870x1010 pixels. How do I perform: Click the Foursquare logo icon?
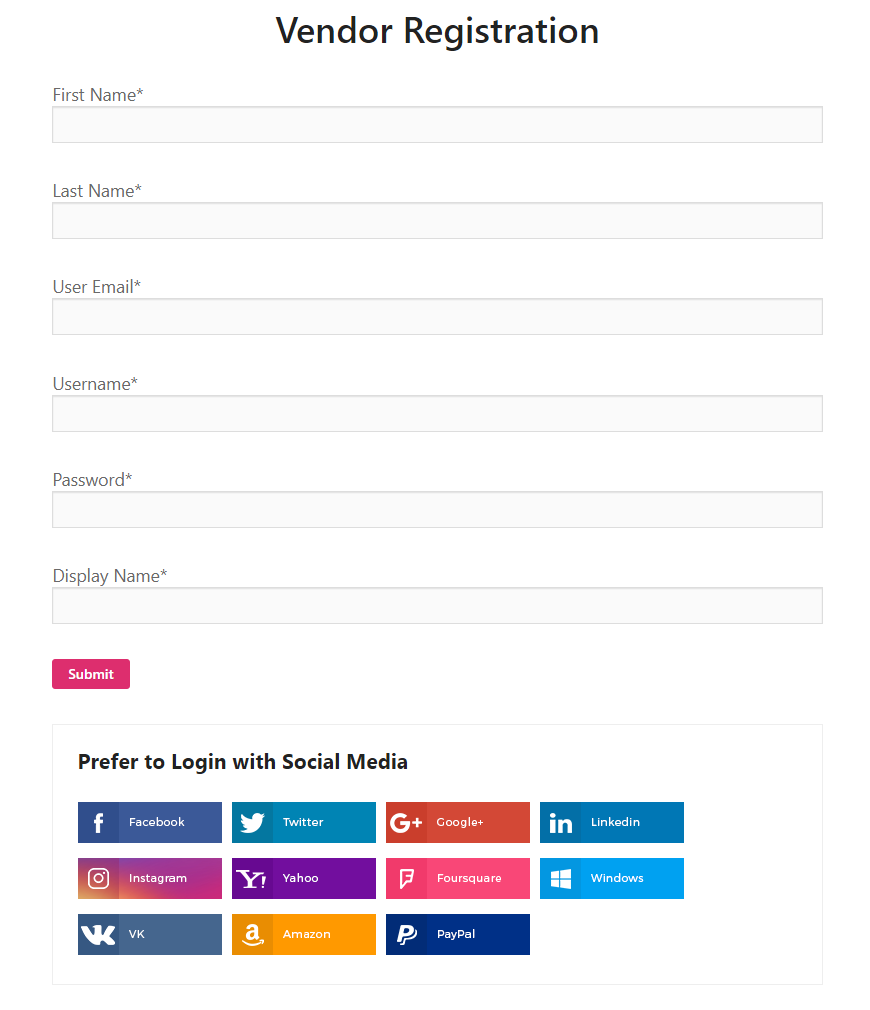coord(406,879)
